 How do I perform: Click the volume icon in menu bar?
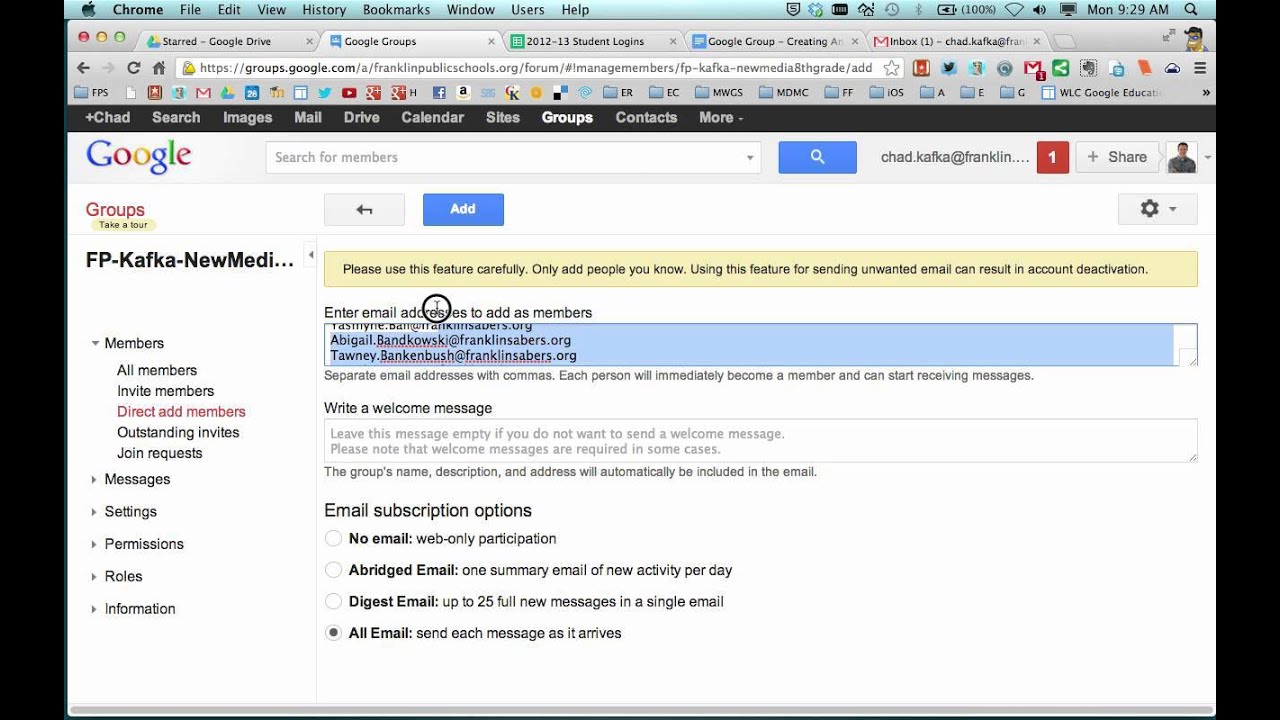(1041, 10)
